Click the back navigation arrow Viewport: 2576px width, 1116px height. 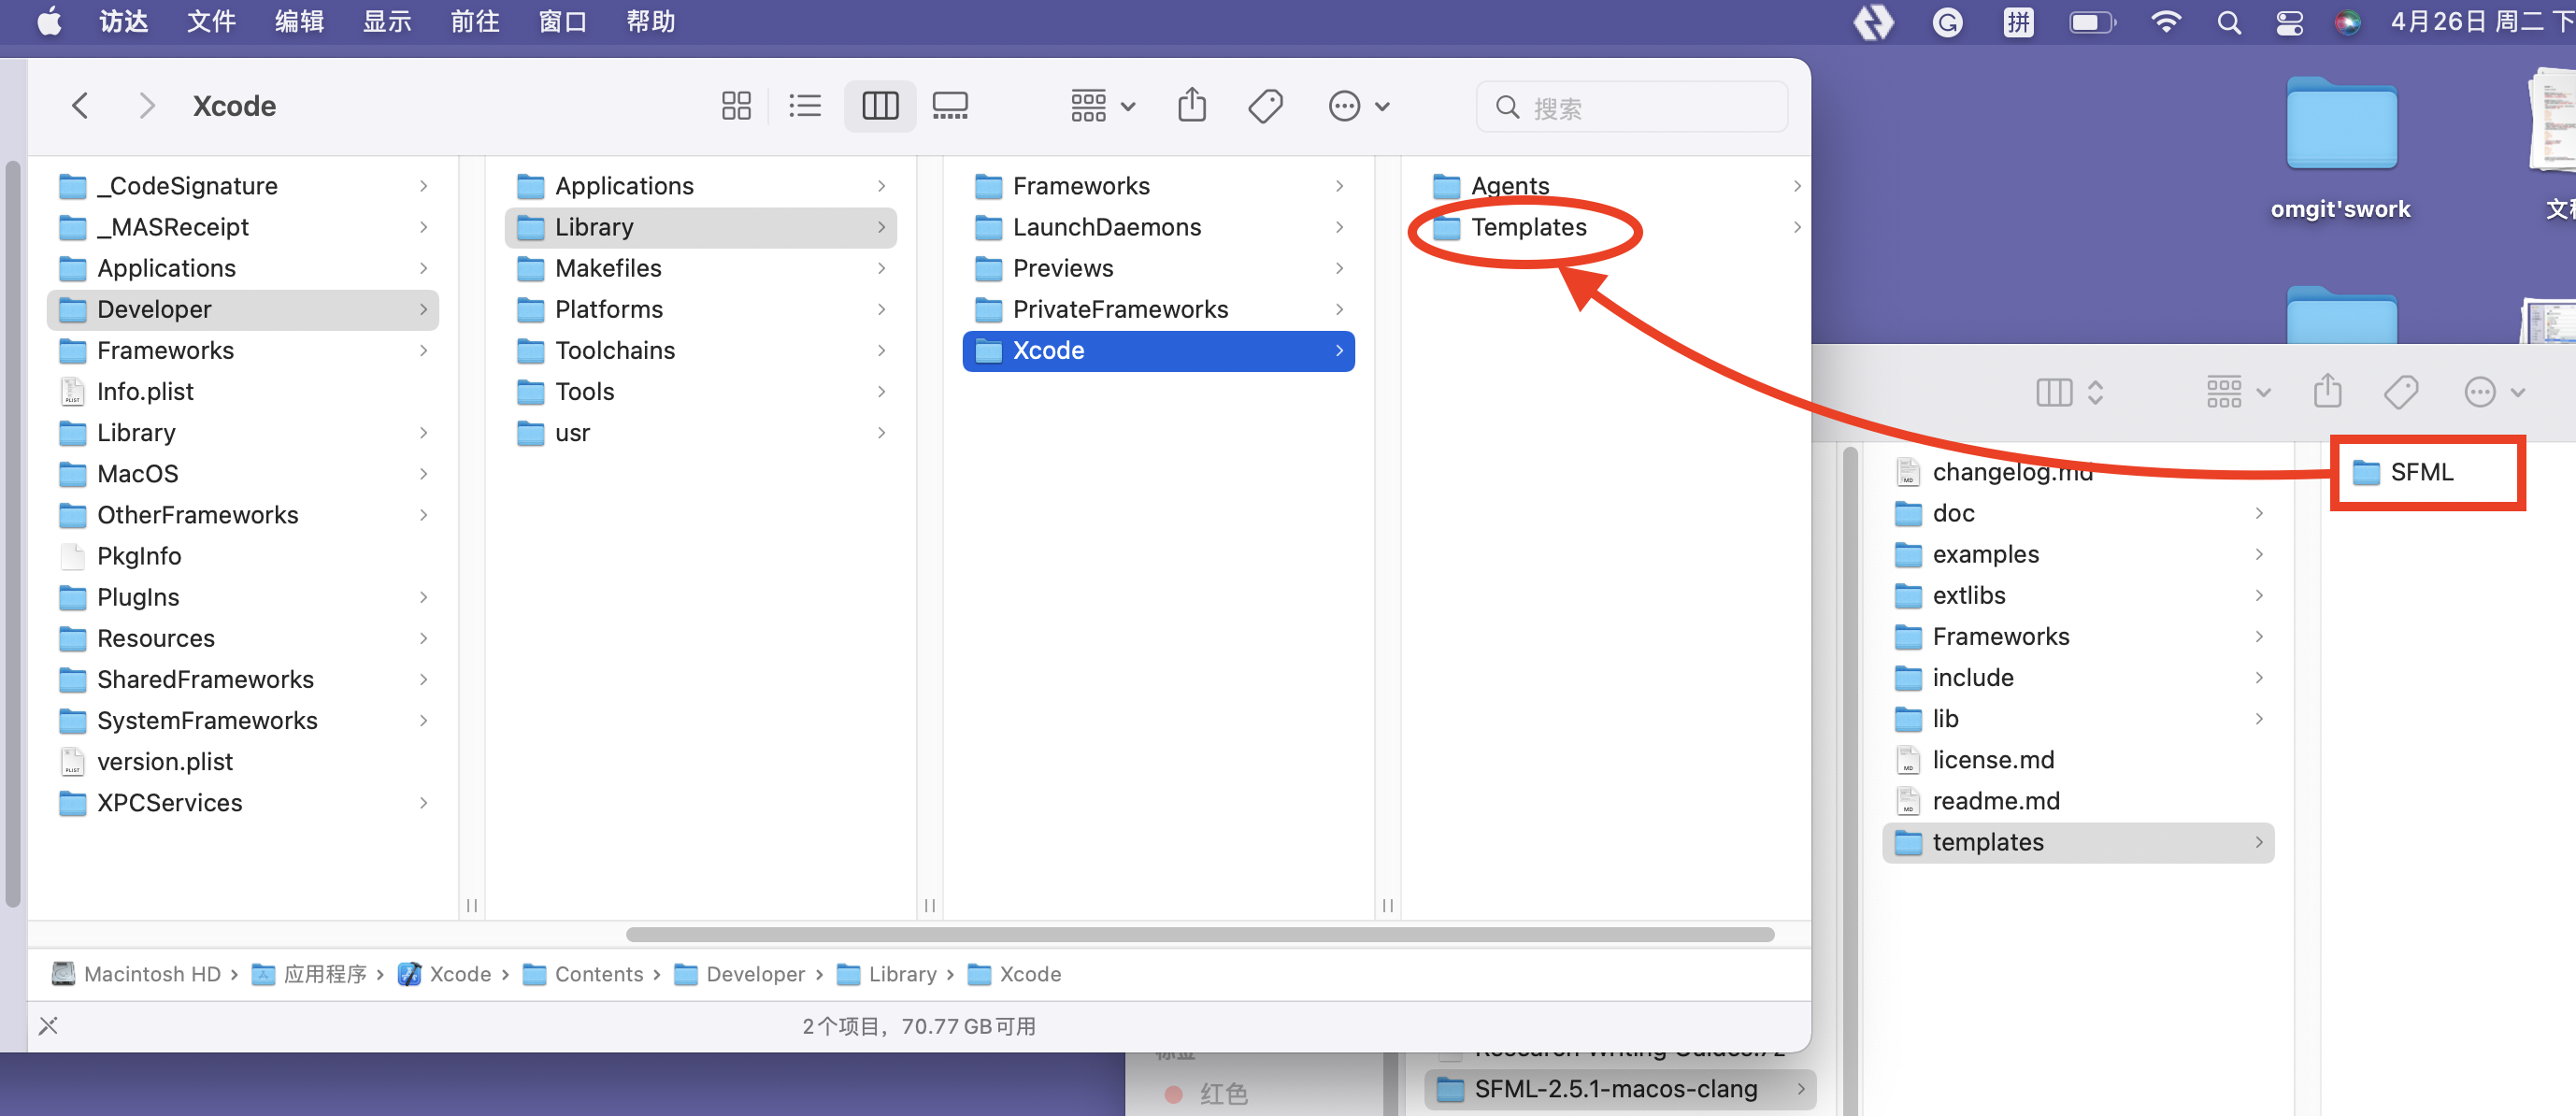[80, 105]
